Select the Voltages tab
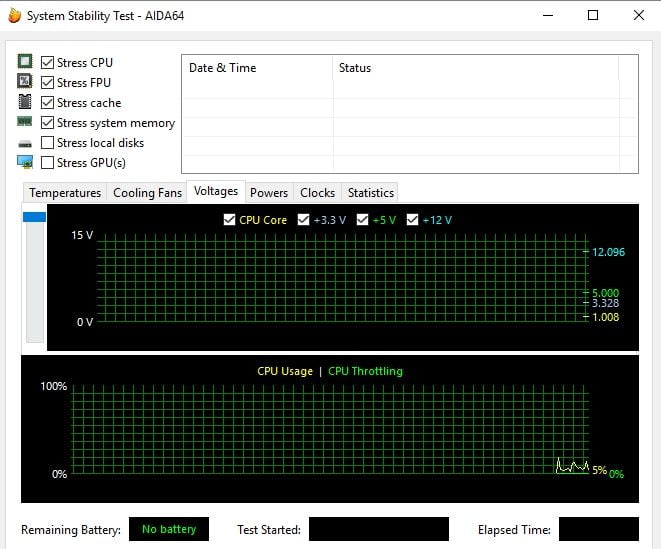 pyautogui.click(x=216, y=191)
